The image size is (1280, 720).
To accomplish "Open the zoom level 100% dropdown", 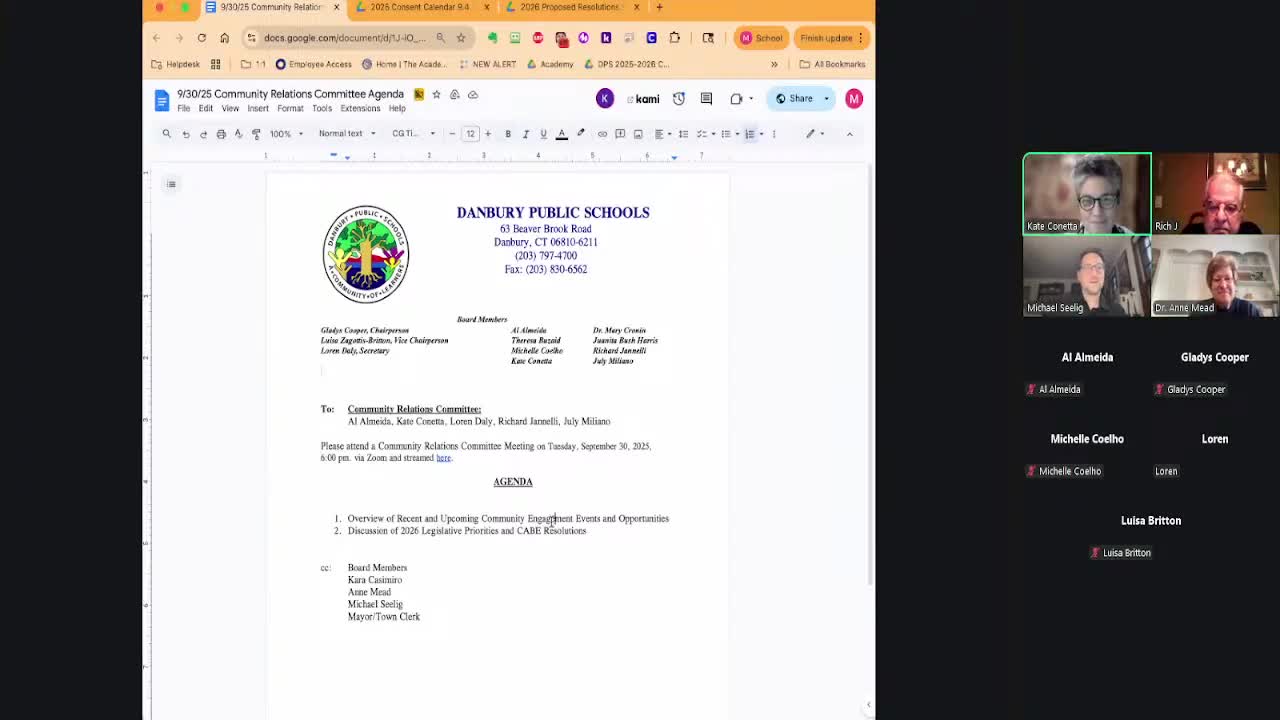I will coord(284,133).
